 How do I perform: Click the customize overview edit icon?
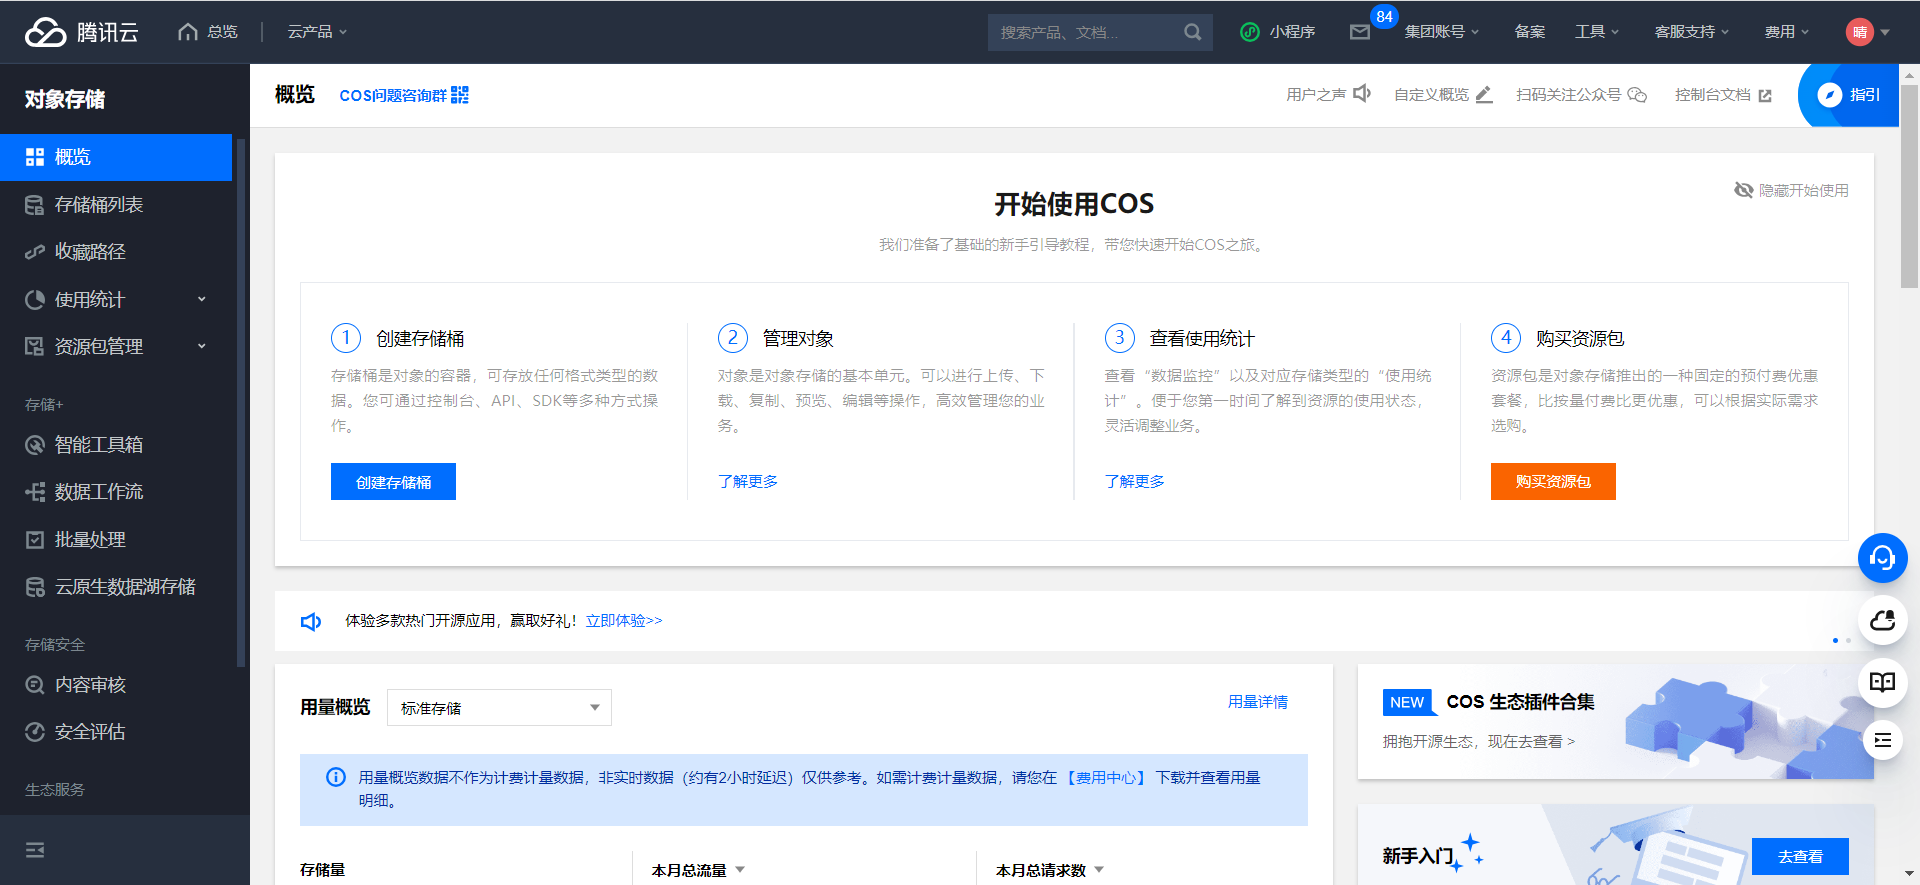click(1484, 95)
